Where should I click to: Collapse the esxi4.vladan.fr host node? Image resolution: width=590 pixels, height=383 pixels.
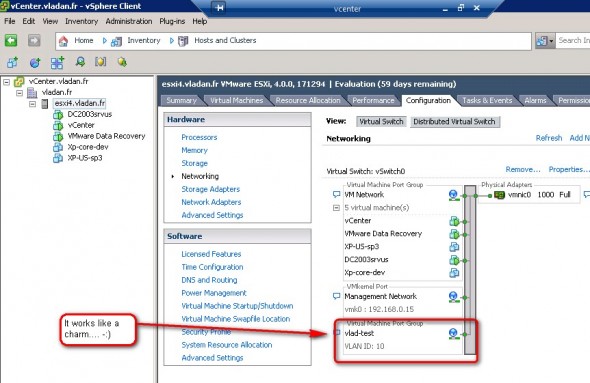pos(33,103)
